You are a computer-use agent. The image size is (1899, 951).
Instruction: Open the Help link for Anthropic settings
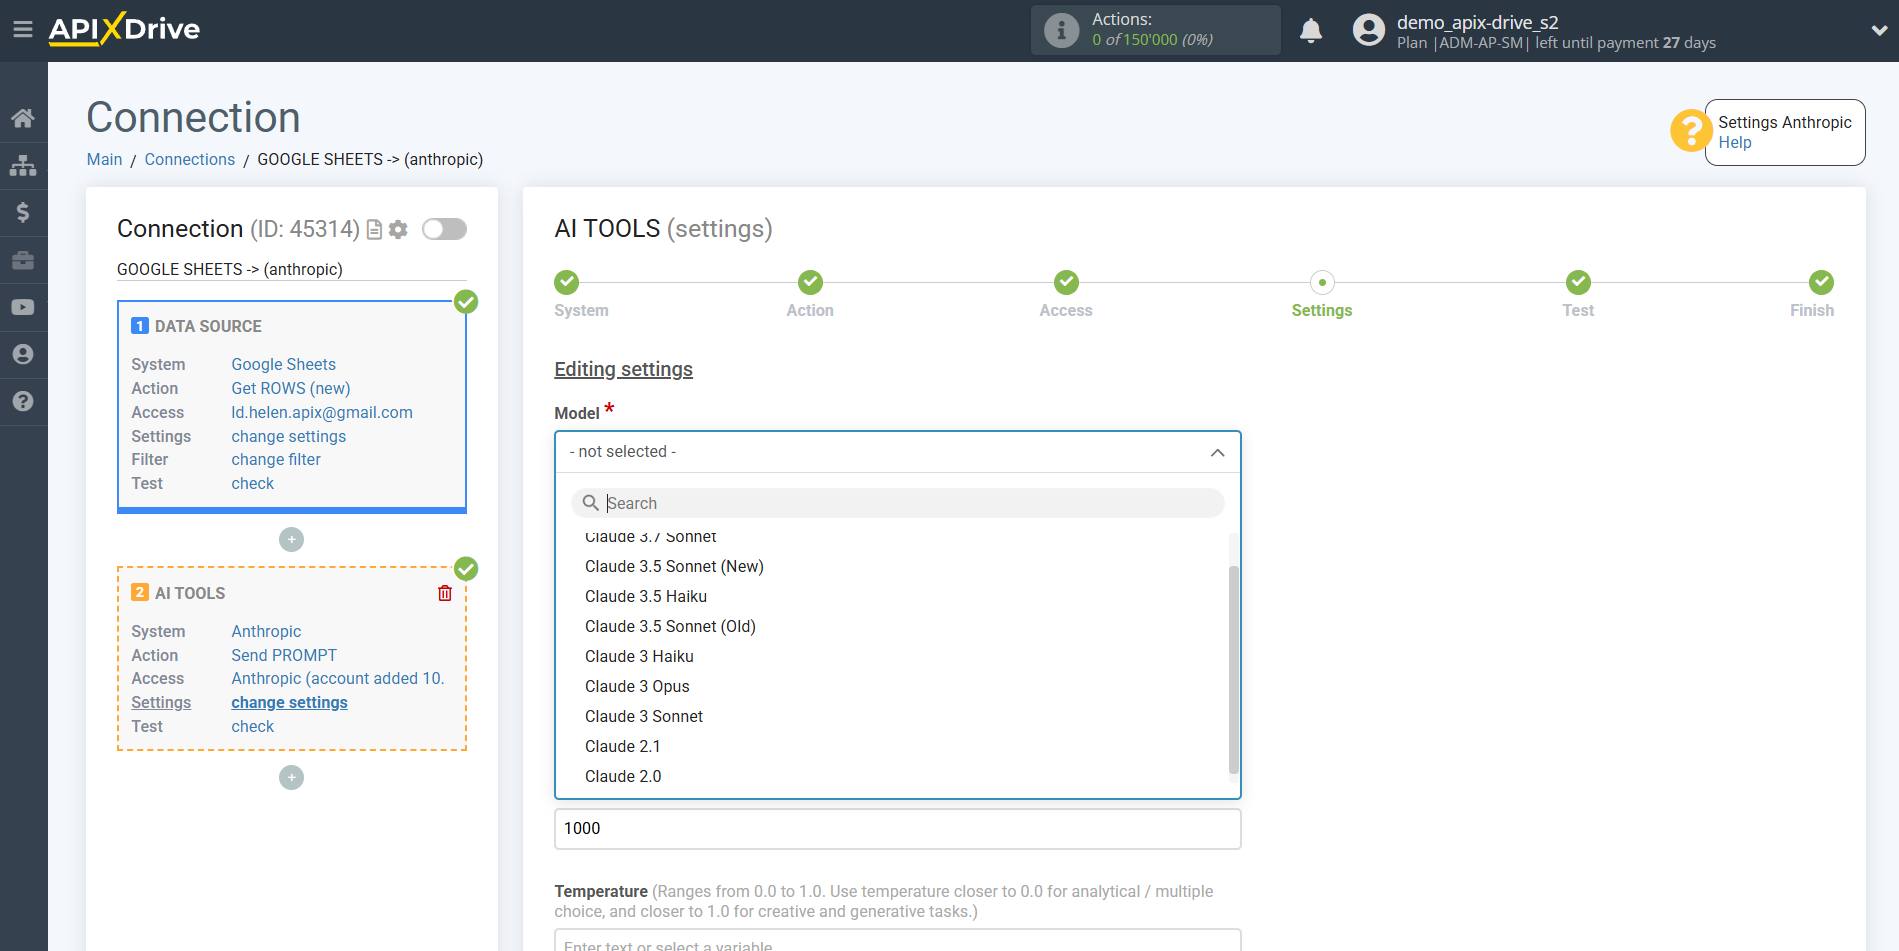tap(1735, 142)
